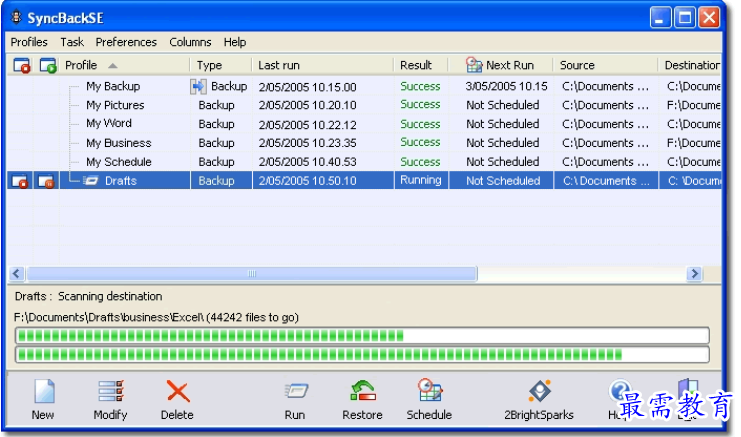Minimize the SyncBackSE window

click(x=660, y=18)
